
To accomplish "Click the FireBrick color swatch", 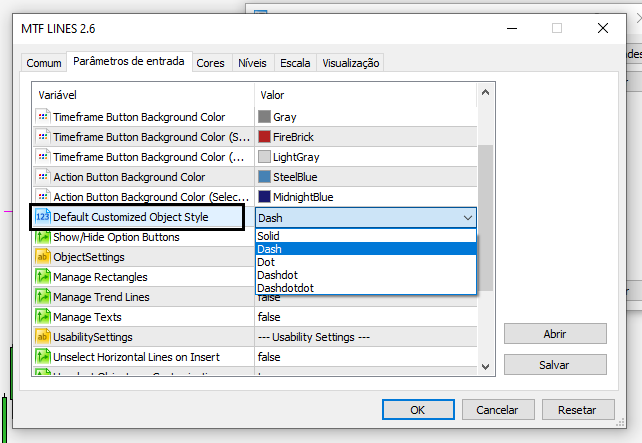I will pyautogui.click(x=264, y=137).
